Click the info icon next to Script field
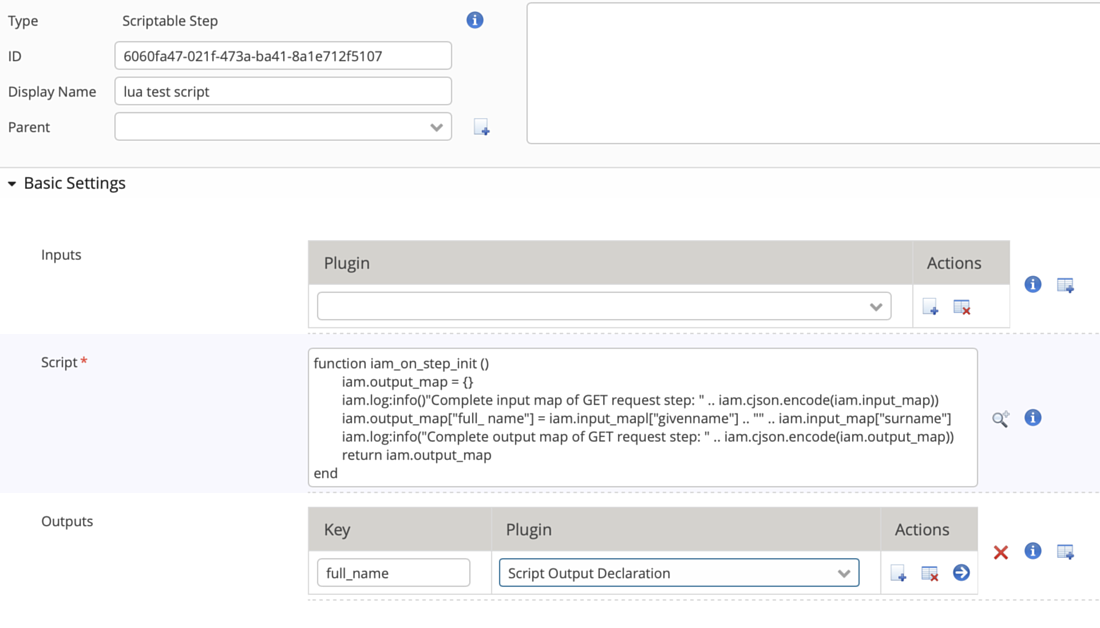This screenshot has width=1100, height=628. 1033,418
